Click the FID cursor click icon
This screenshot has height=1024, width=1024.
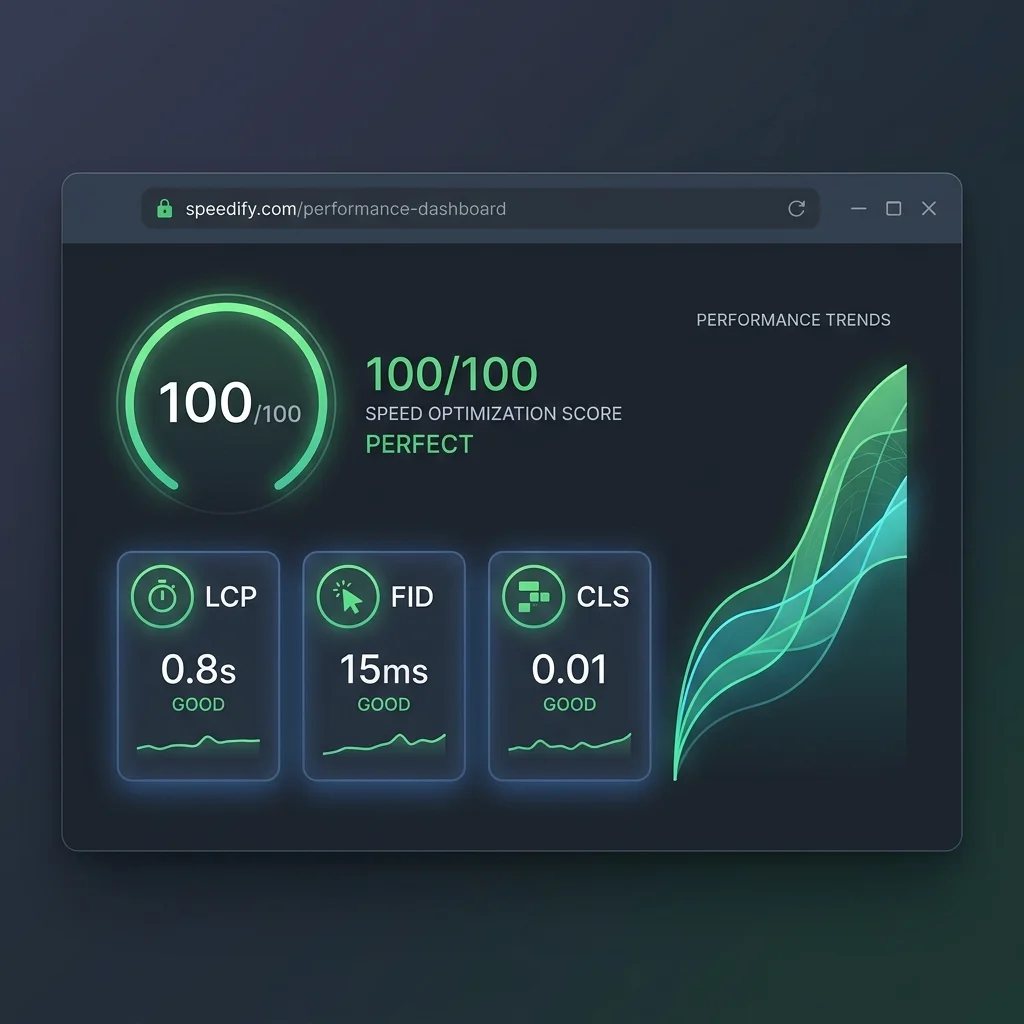[348, 596]
